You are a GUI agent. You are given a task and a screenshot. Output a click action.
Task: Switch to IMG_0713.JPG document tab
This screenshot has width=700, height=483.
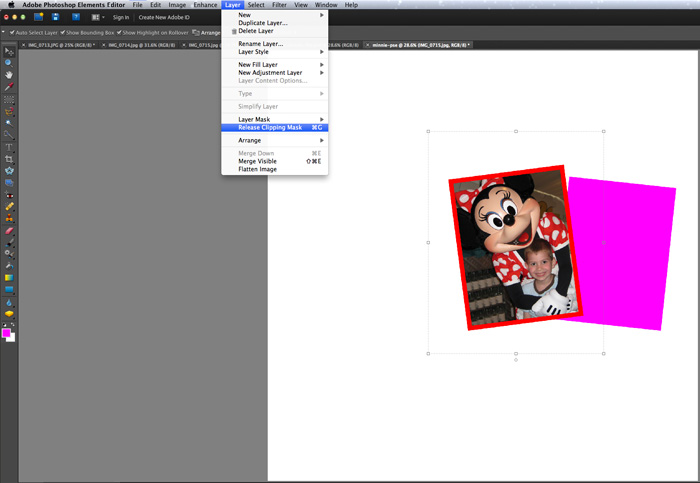click(58, 45)
